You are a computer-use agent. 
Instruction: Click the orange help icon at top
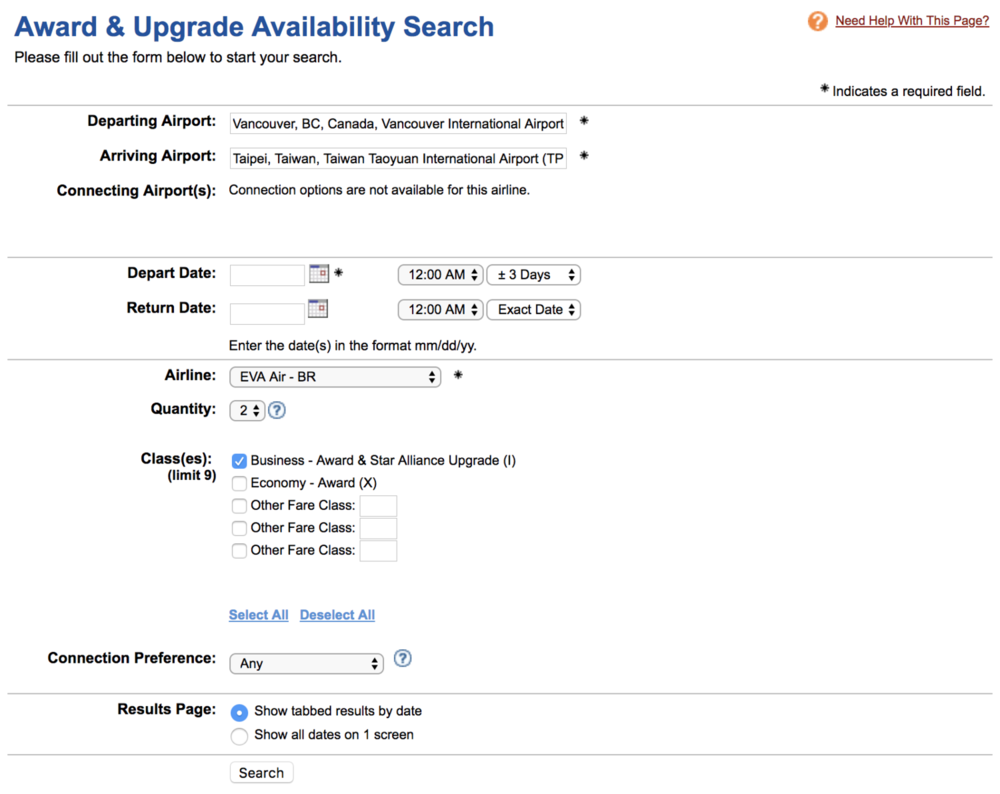[x=818, y=21]
